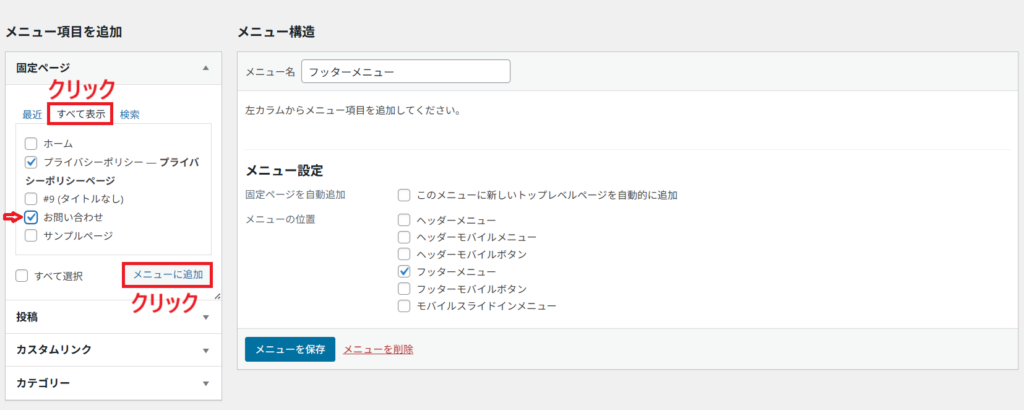Screen dimensions: 1024x410
Task: Click the メニューを保存 button
Action: (289, 349)
